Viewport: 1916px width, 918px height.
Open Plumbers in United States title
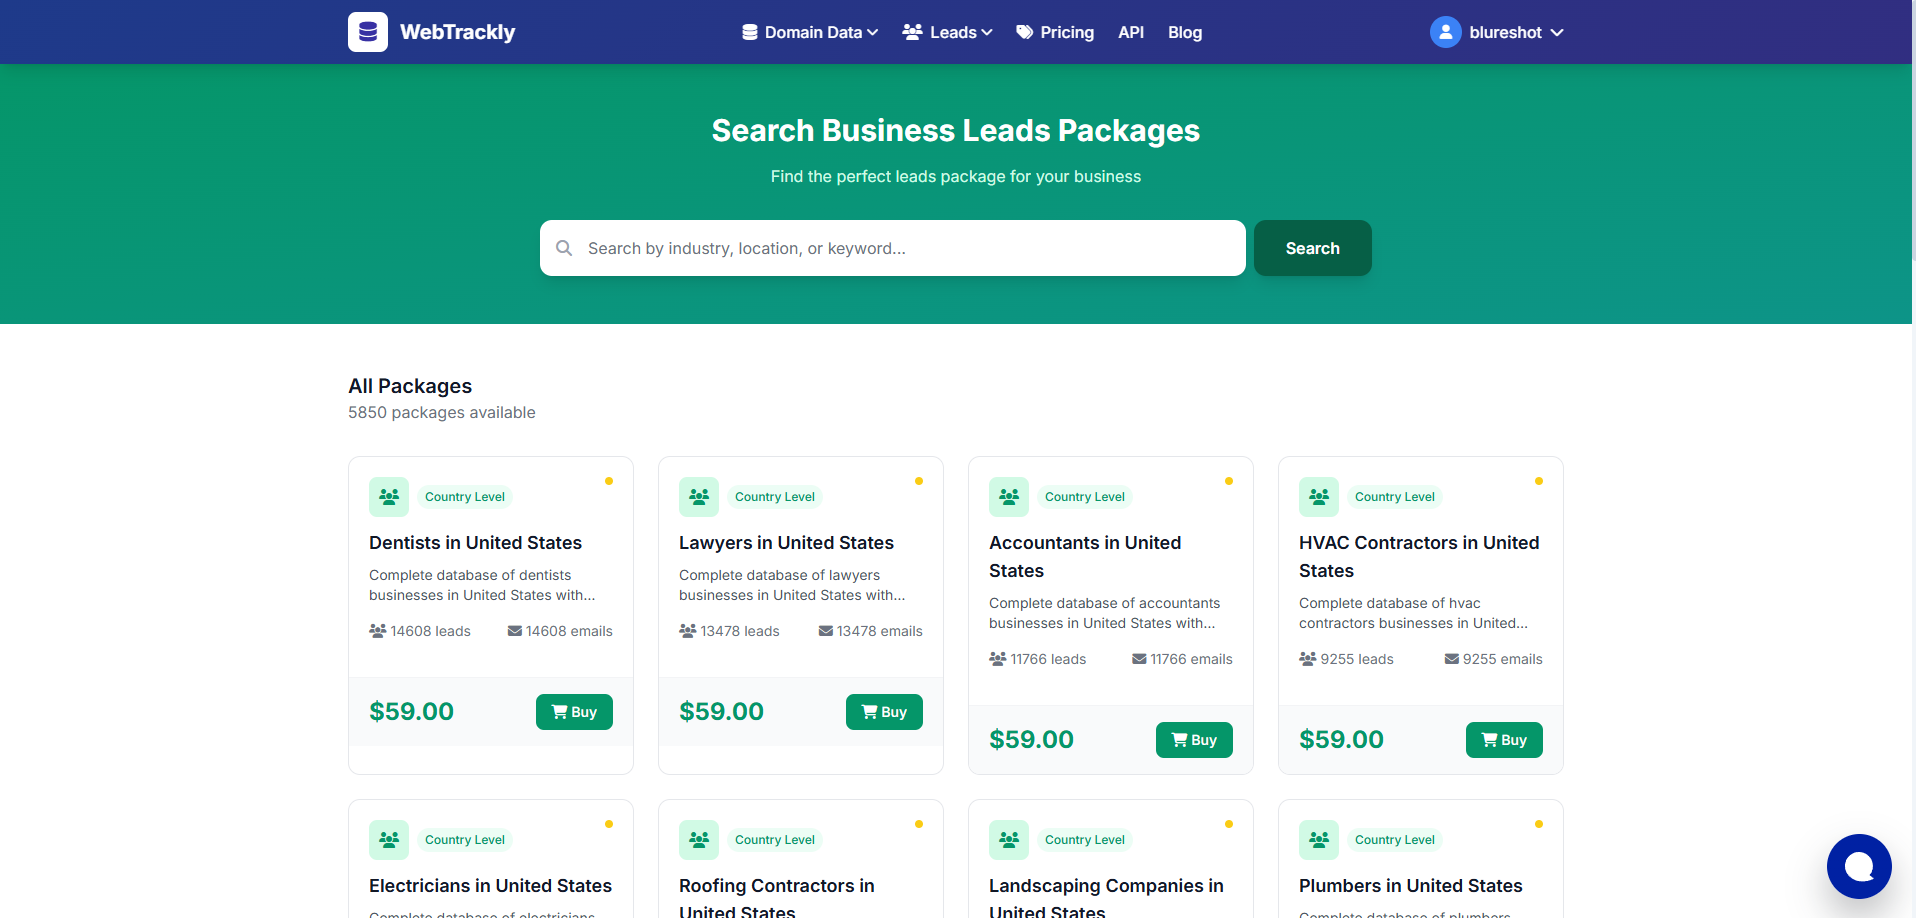(1410, 886)
